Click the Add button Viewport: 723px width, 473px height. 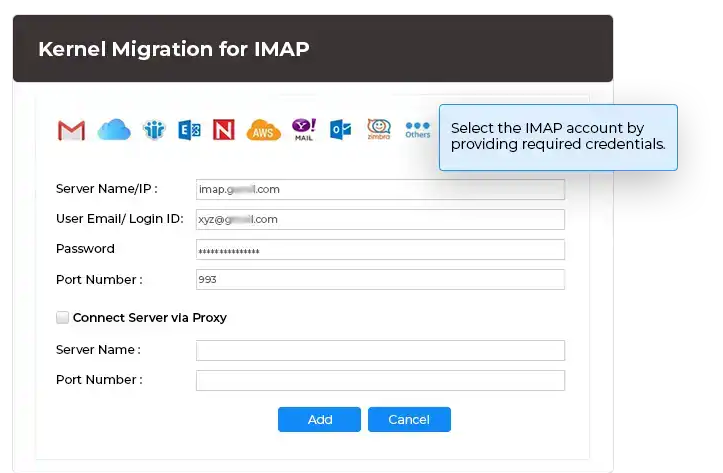pos(319,419)
